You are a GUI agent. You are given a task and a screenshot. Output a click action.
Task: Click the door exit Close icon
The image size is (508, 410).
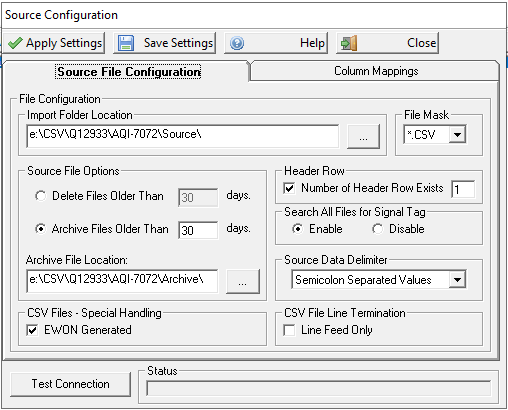click(x=349, y=43)
